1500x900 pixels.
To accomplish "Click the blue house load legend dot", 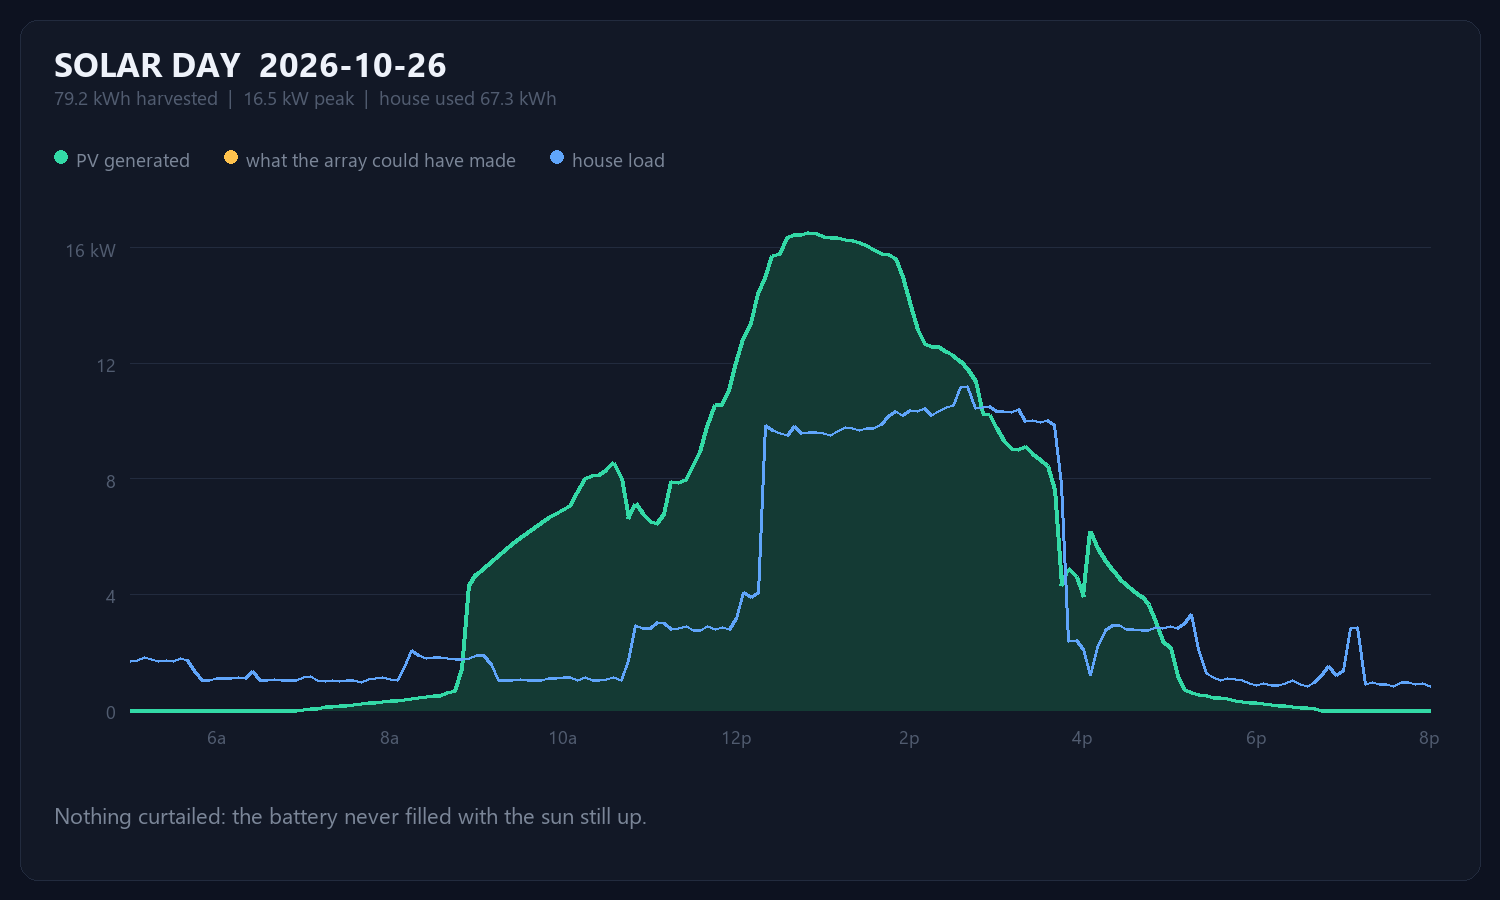I will point(557,158).
